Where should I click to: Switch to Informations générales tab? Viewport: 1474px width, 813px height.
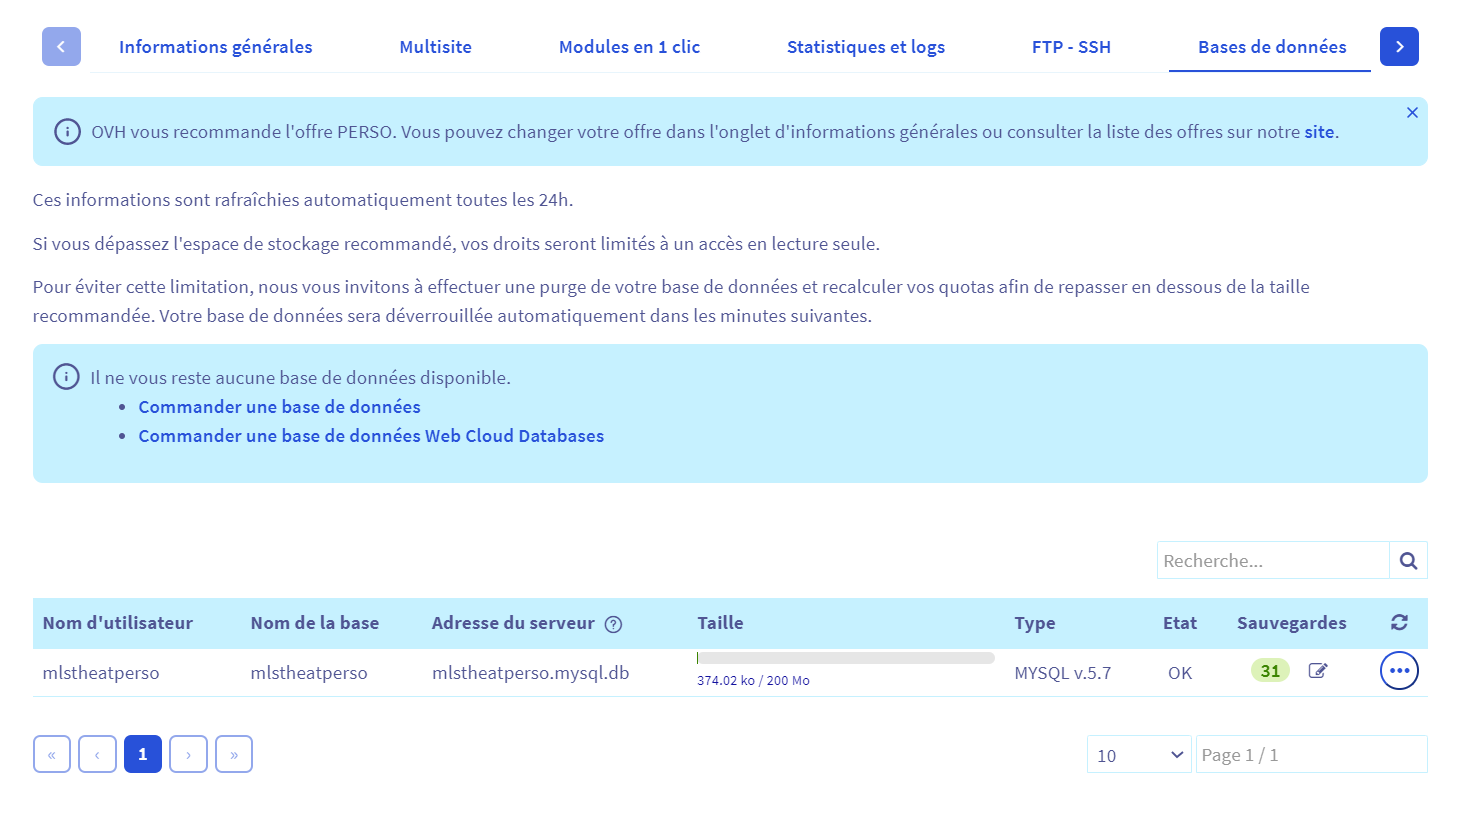click(x=216, y=47)
